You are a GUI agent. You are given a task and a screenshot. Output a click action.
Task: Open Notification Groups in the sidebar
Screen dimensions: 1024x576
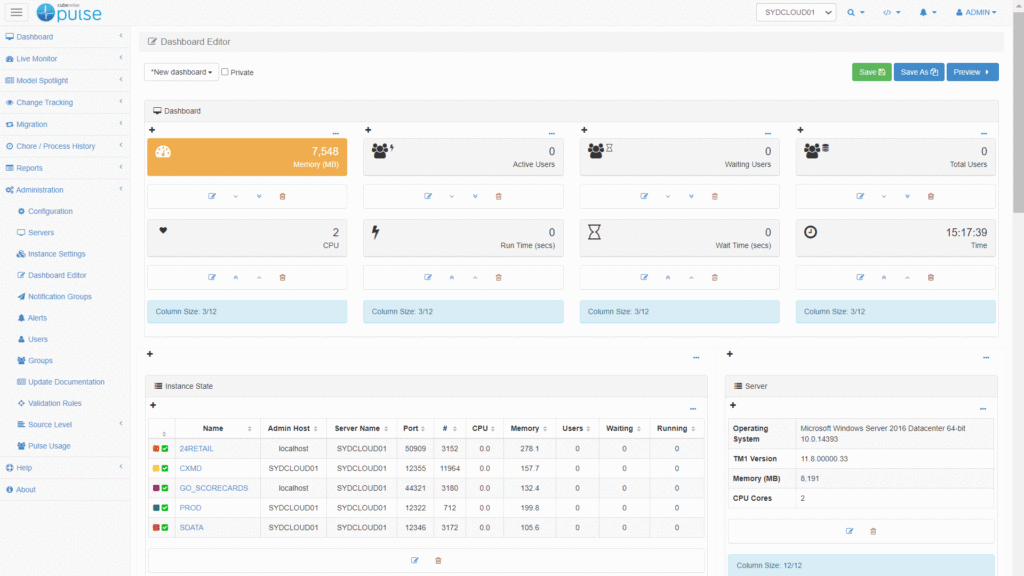click(x=59, y=296)
